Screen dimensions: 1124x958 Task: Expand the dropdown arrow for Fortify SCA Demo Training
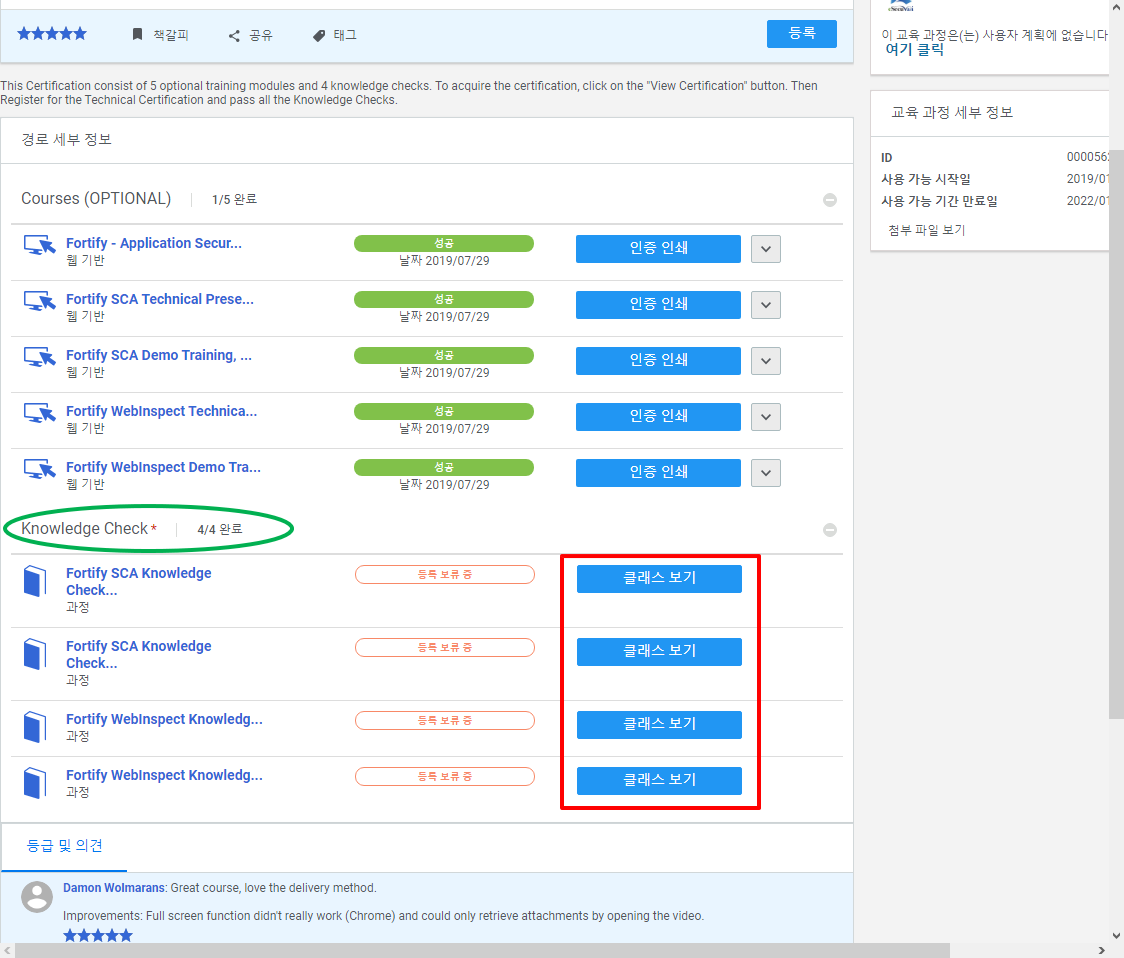tap(766, 361)
